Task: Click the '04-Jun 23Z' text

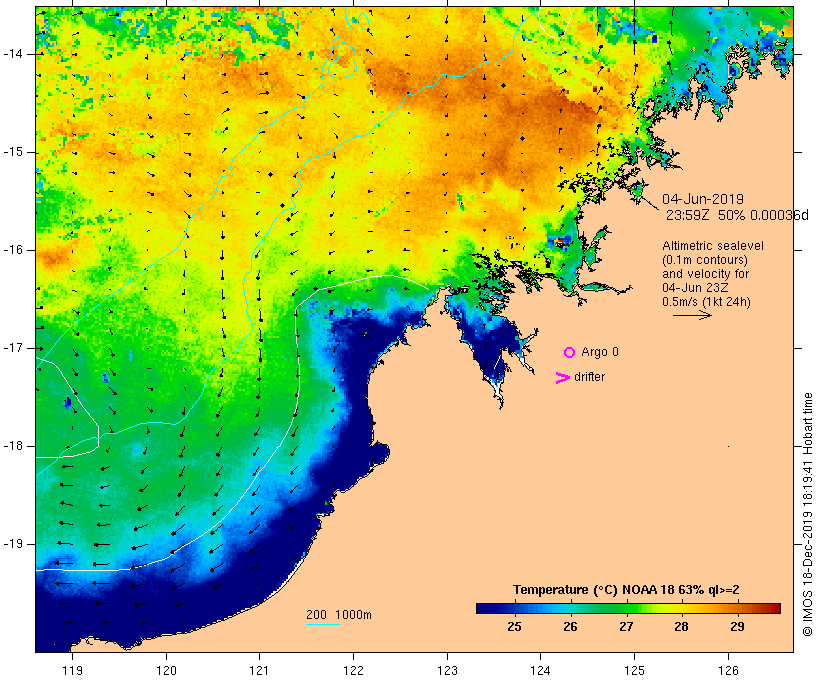Action: tap(695, 288)
